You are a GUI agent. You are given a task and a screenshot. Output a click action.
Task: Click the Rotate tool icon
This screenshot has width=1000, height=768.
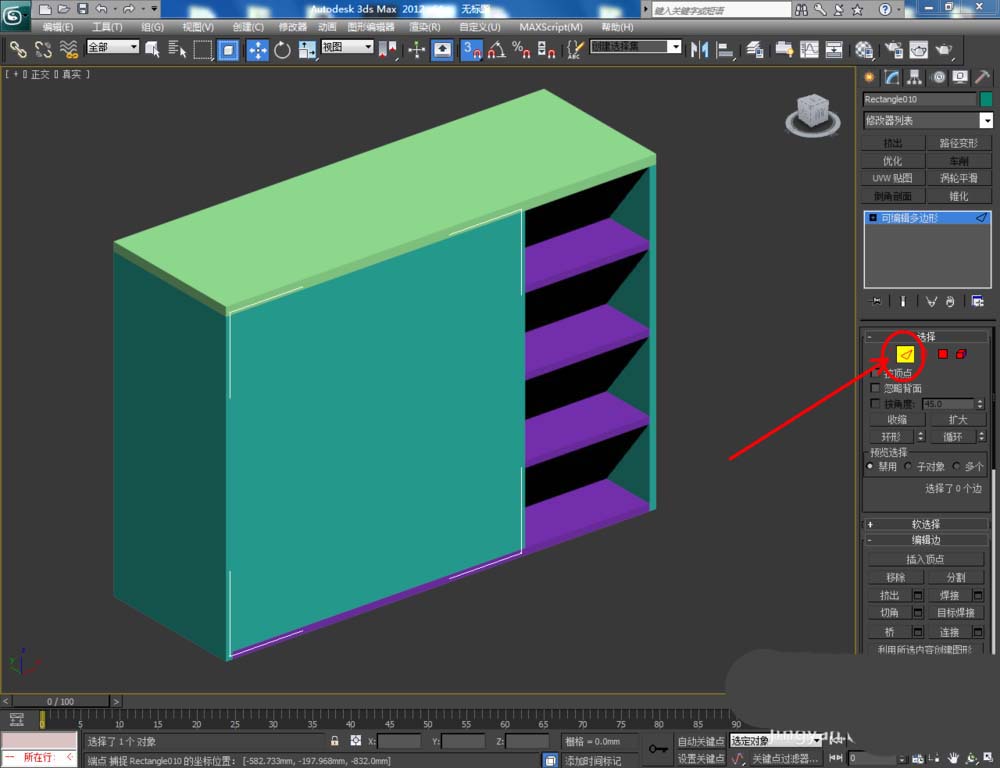point(282,50)
